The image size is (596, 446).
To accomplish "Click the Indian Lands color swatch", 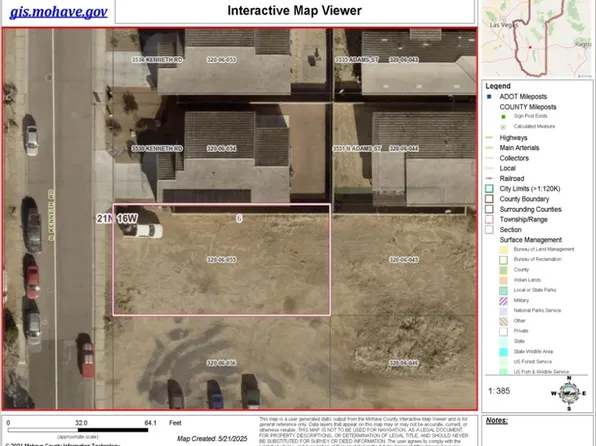I will click(503, 280).
